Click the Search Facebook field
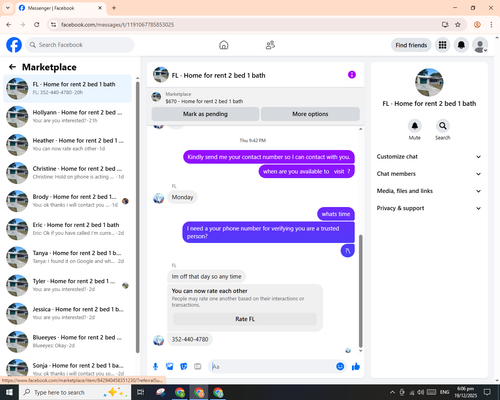The image size is (500, 400). pyautogui.click(x=80, y=45)
